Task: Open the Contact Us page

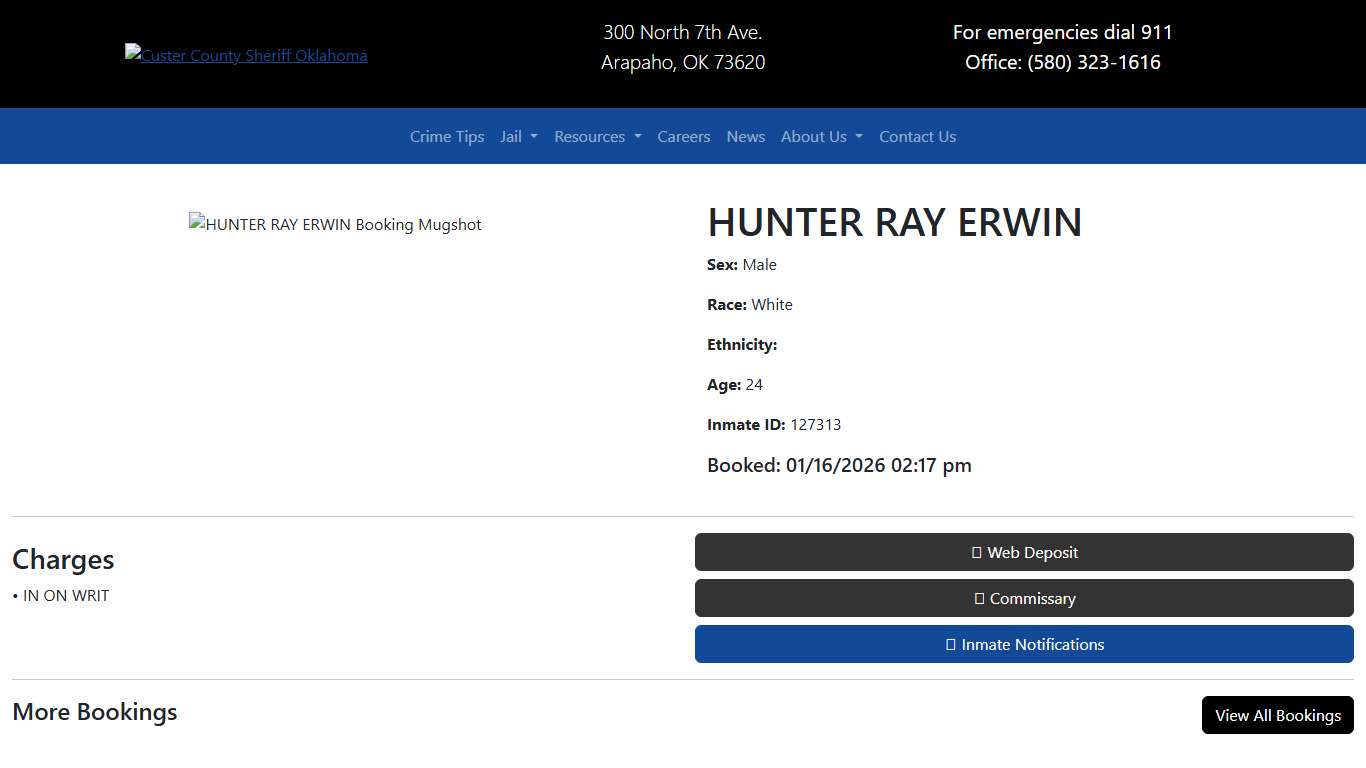Action: pos(917,136)
